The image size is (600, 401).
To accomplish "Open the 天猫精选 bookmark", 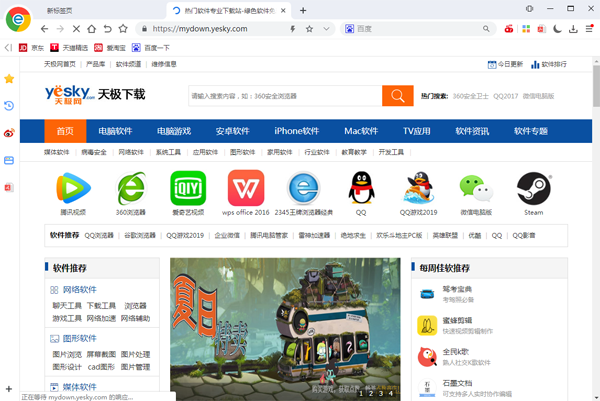I will 69,47.
